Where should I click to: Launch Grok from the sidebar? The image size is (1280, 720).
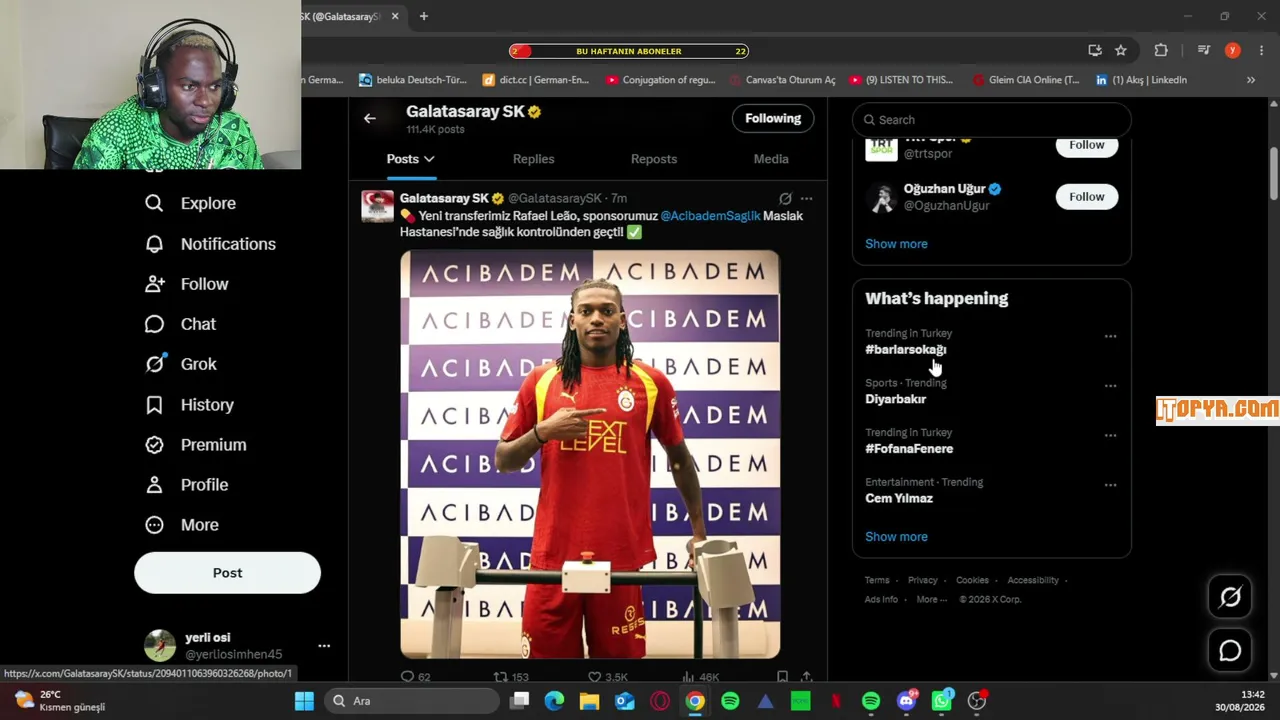[180, 364]
